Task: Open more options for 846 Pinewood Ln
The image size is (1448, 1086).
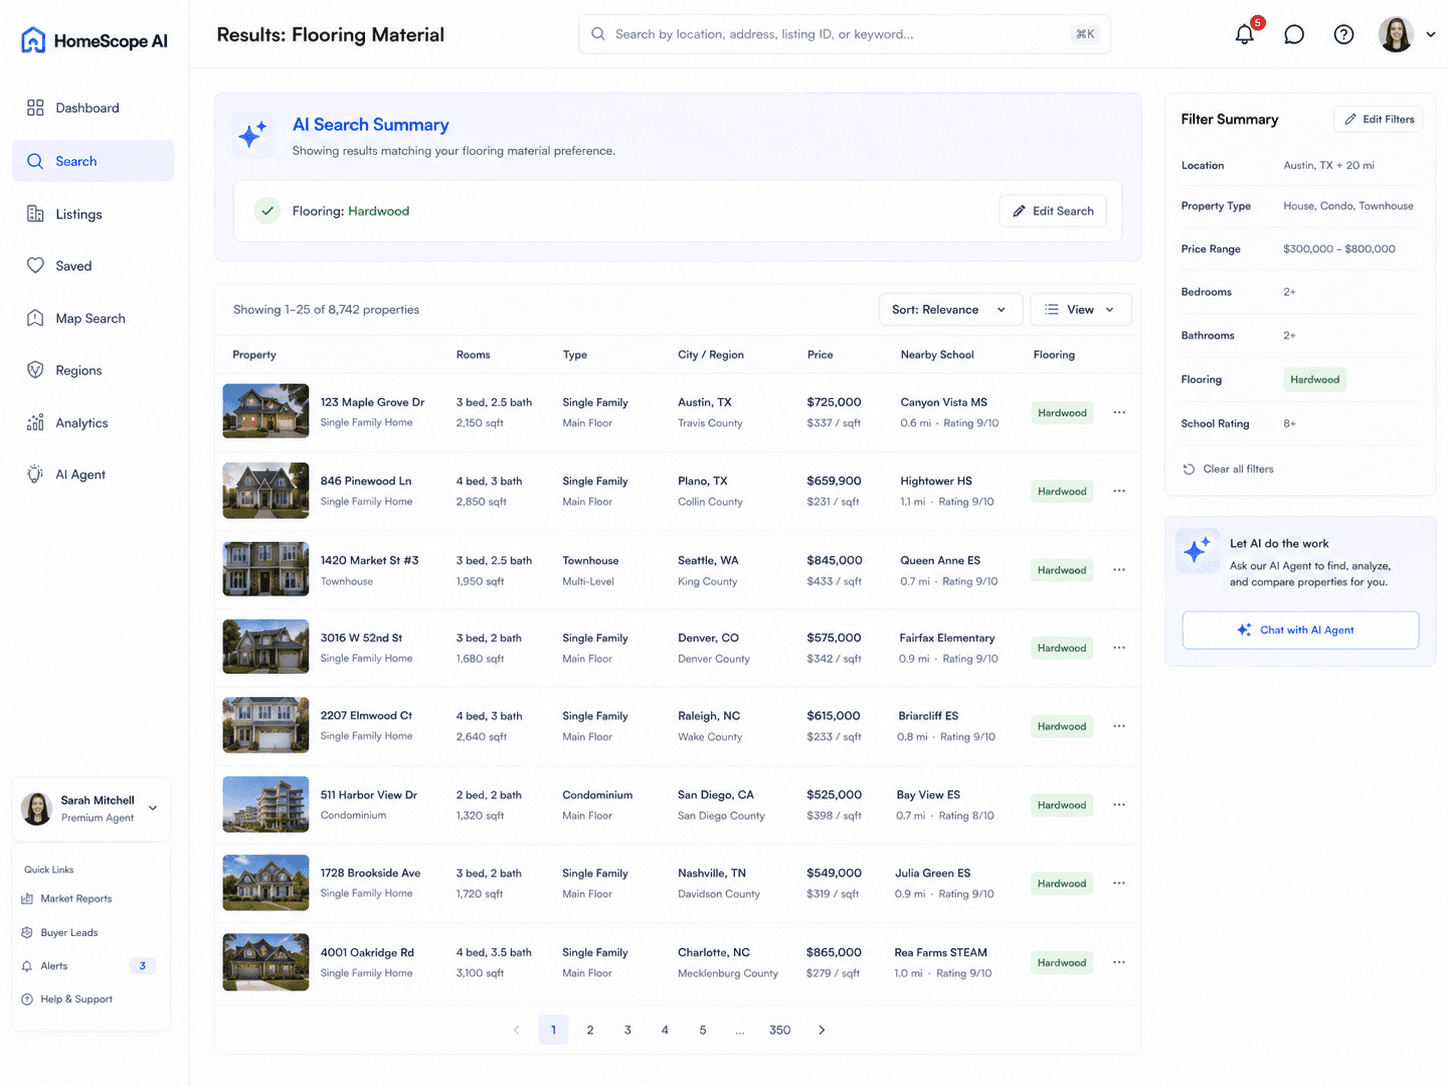Action: pos(1119,491)
